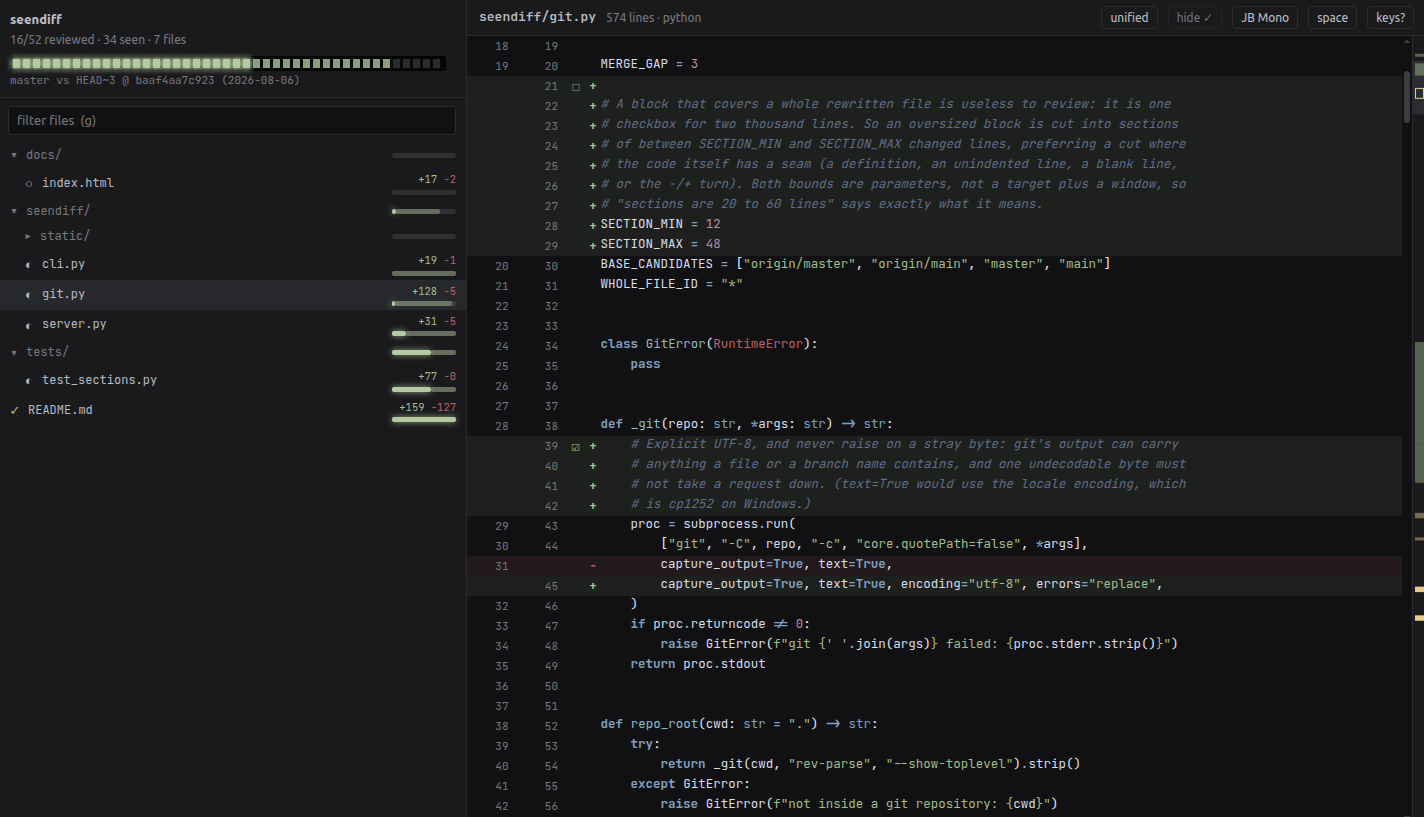1424x817 pixels.
Task: Click the '574 lines · python' label
Action: pos(653,18)
